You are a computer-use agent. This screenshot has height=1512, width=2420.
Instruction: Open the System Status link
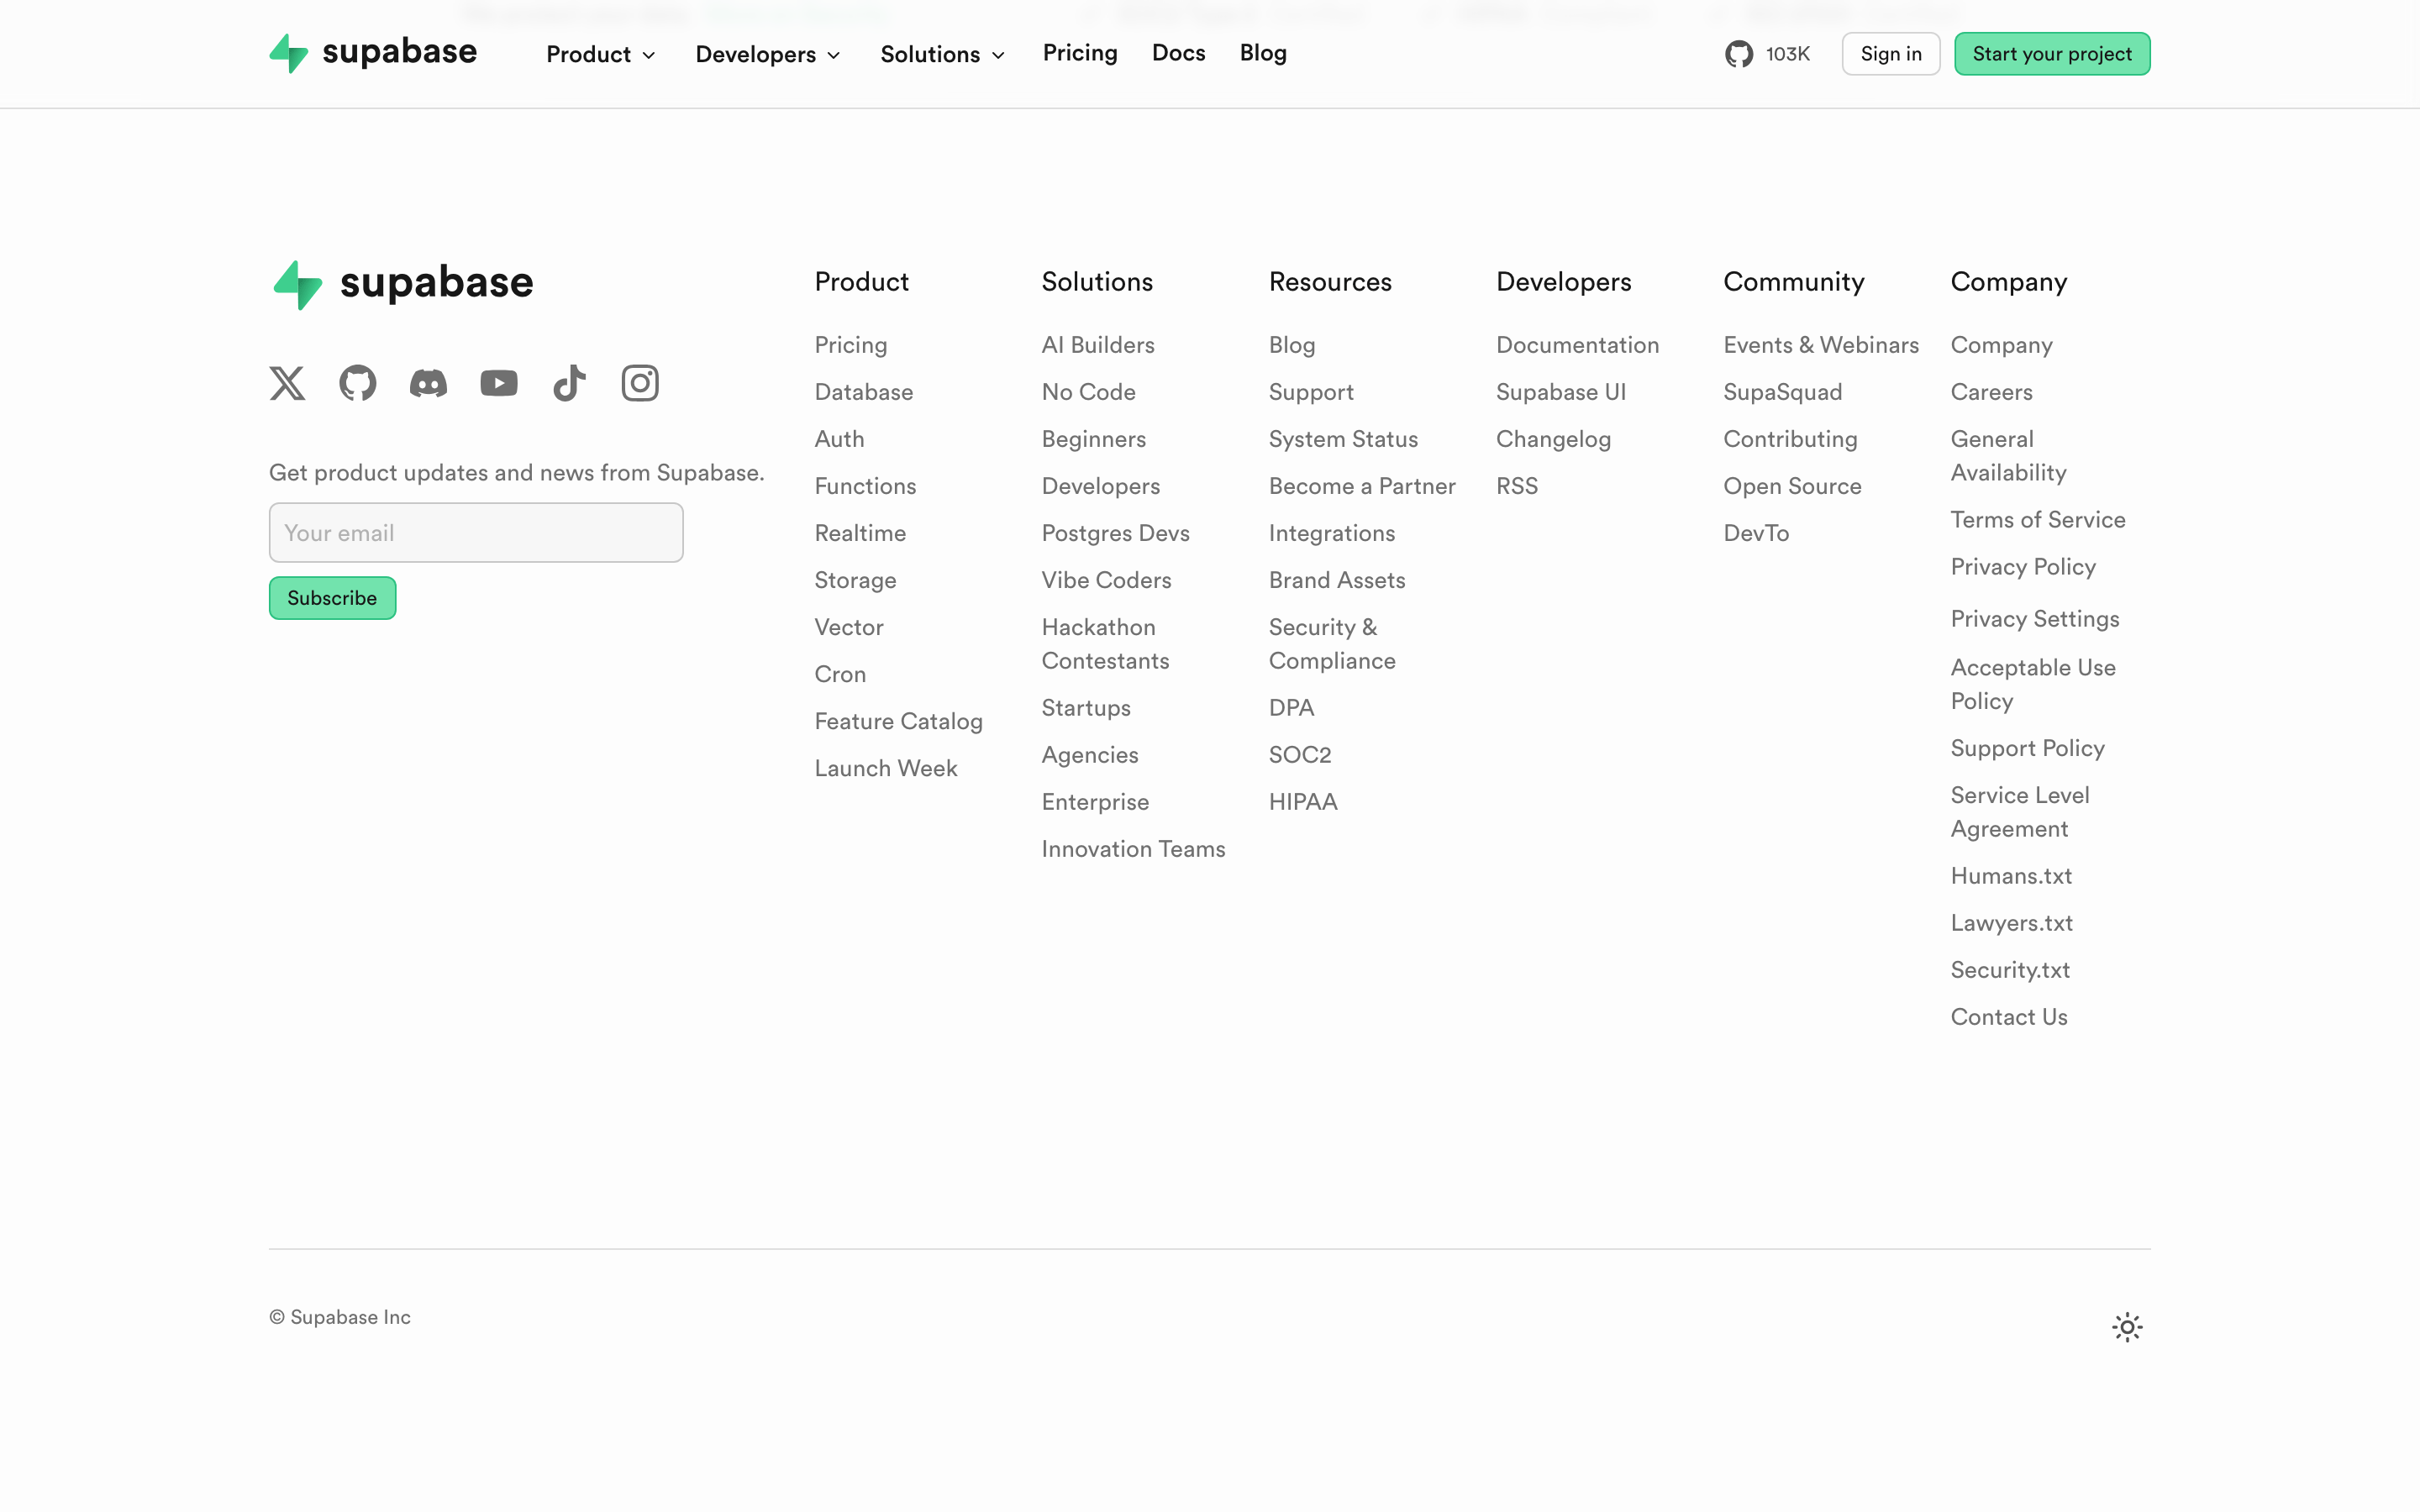pos(1343,439)
